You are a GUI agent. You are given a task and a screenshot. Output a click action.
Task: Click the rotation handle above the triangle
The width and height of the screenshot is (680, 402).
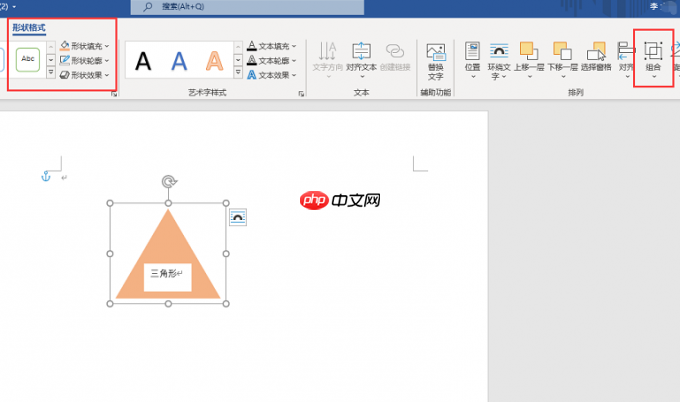pos(169,181)
